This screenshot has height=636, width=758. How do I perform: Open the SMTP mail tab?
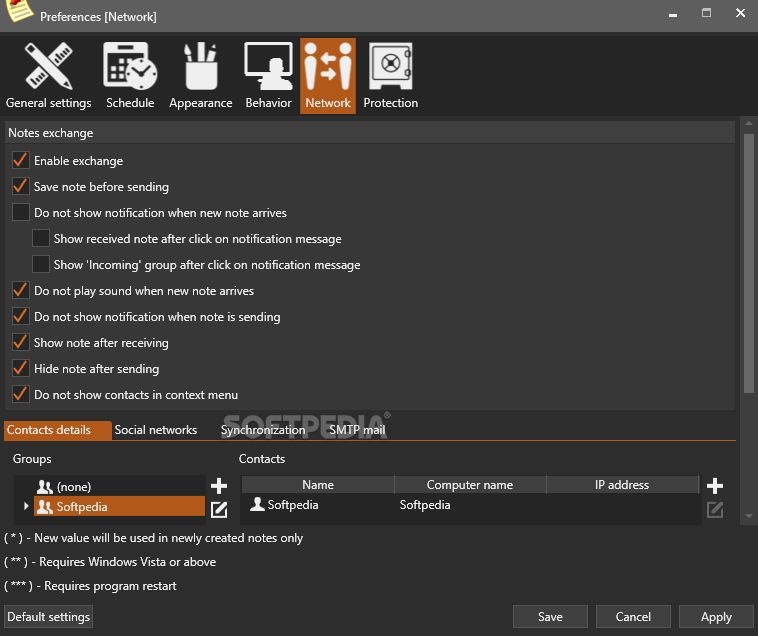[x=357, y=430]
